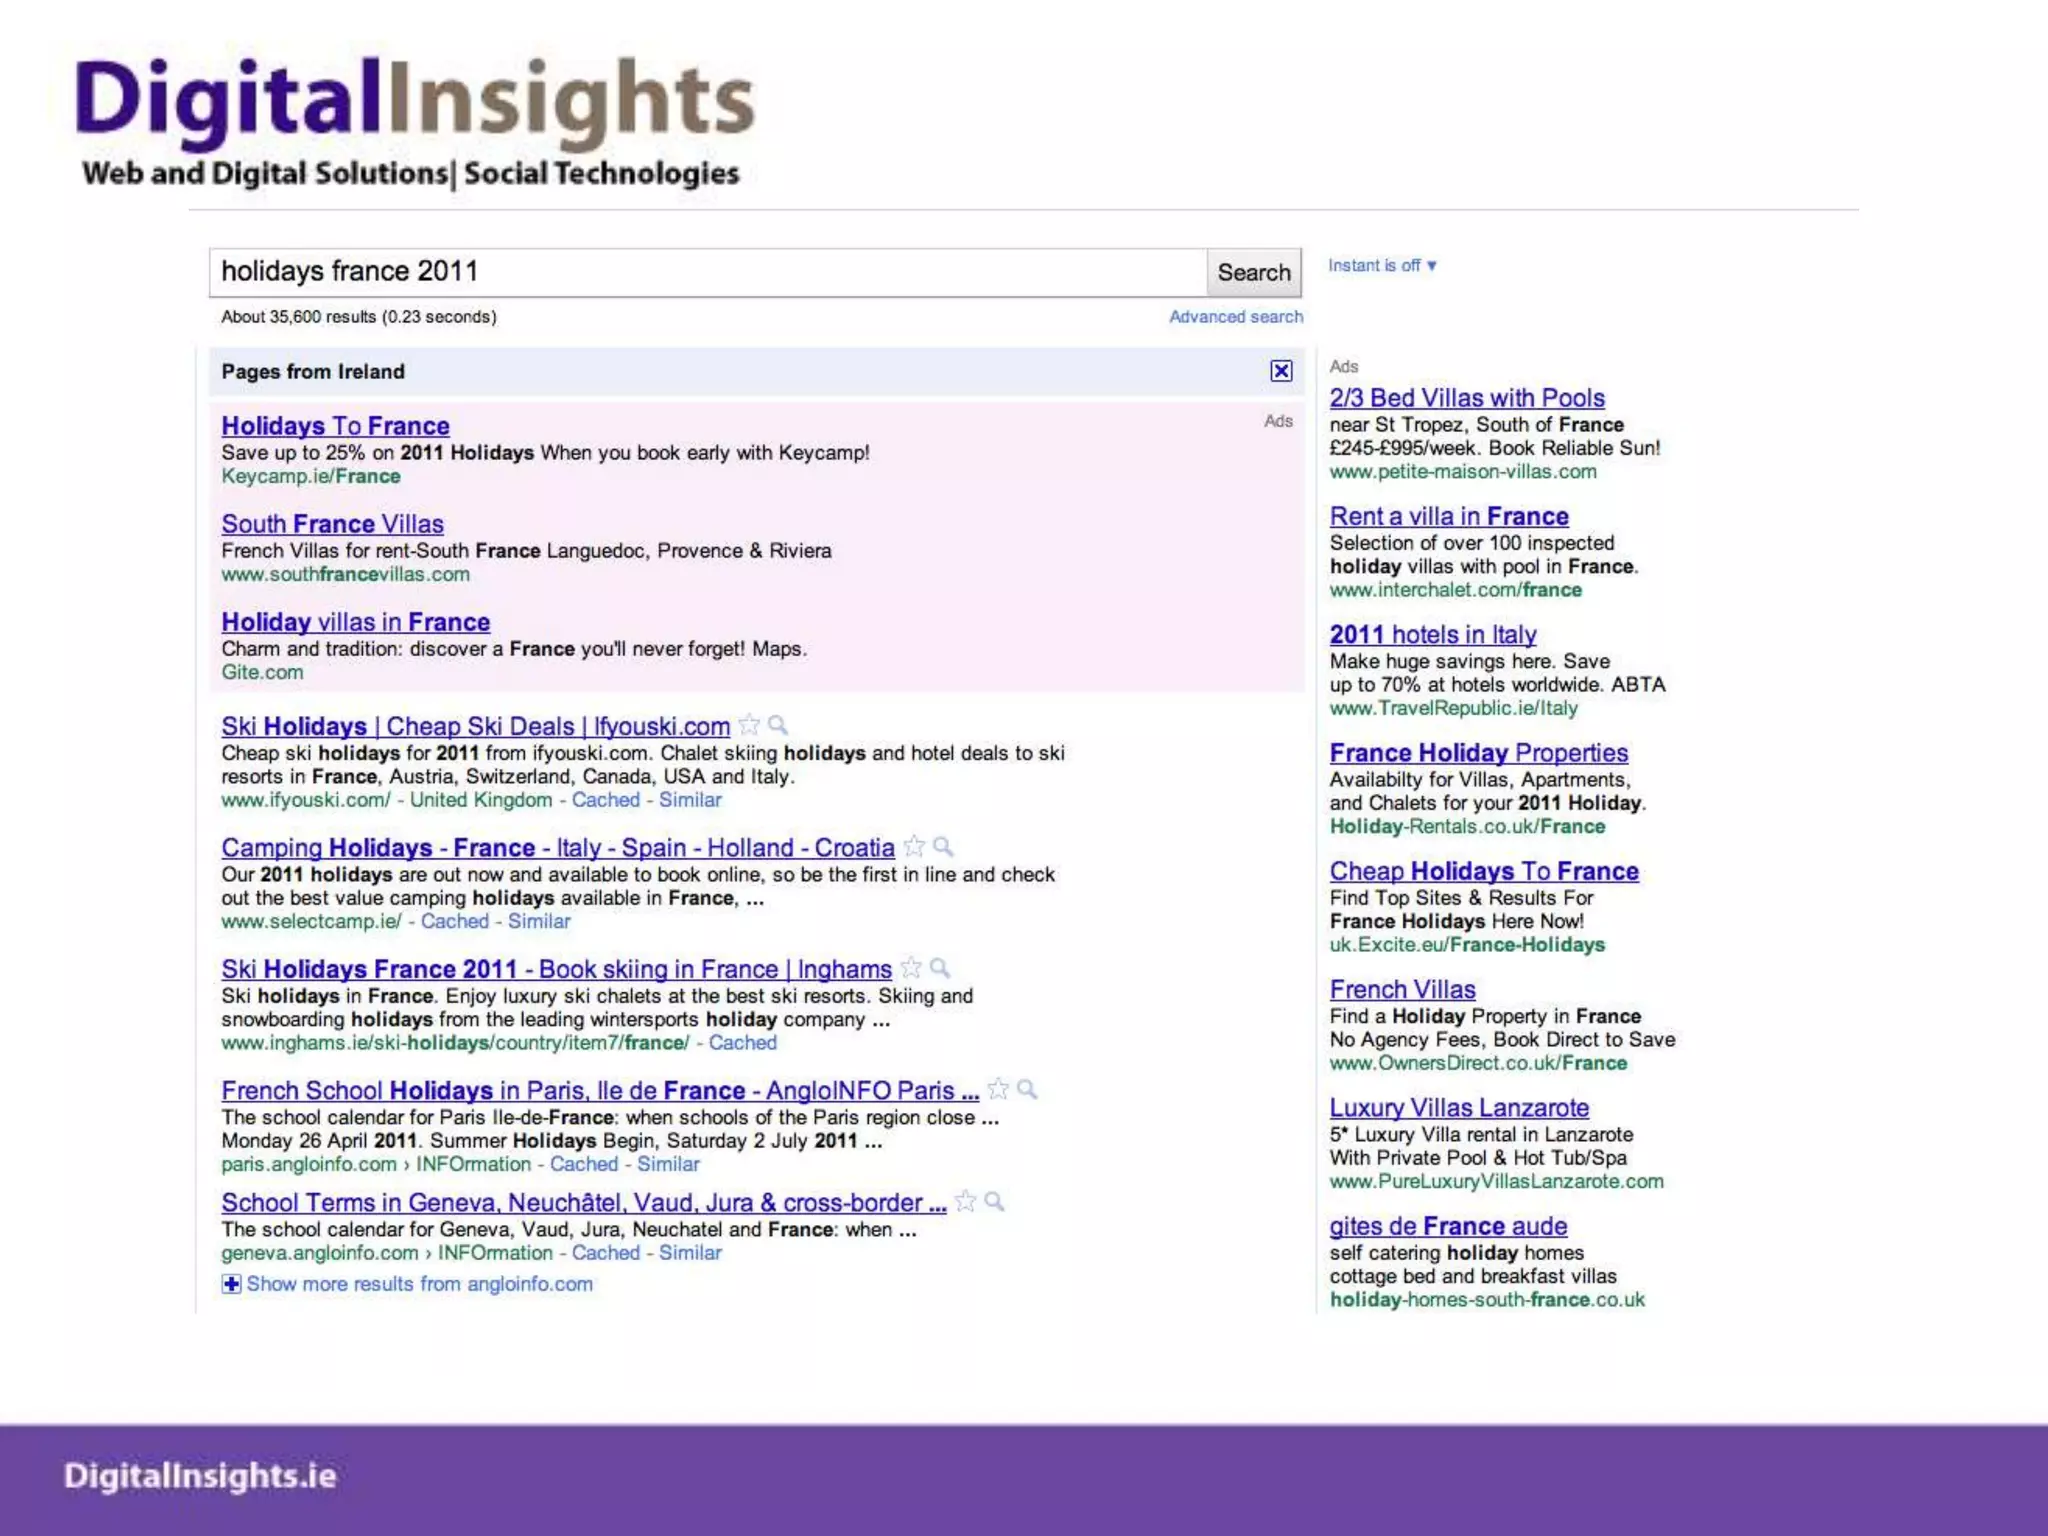Viewport: 2048px width, 1536px height.
Task: Click DigitalInsights.ie footer text
Action: pos(200,1476)
